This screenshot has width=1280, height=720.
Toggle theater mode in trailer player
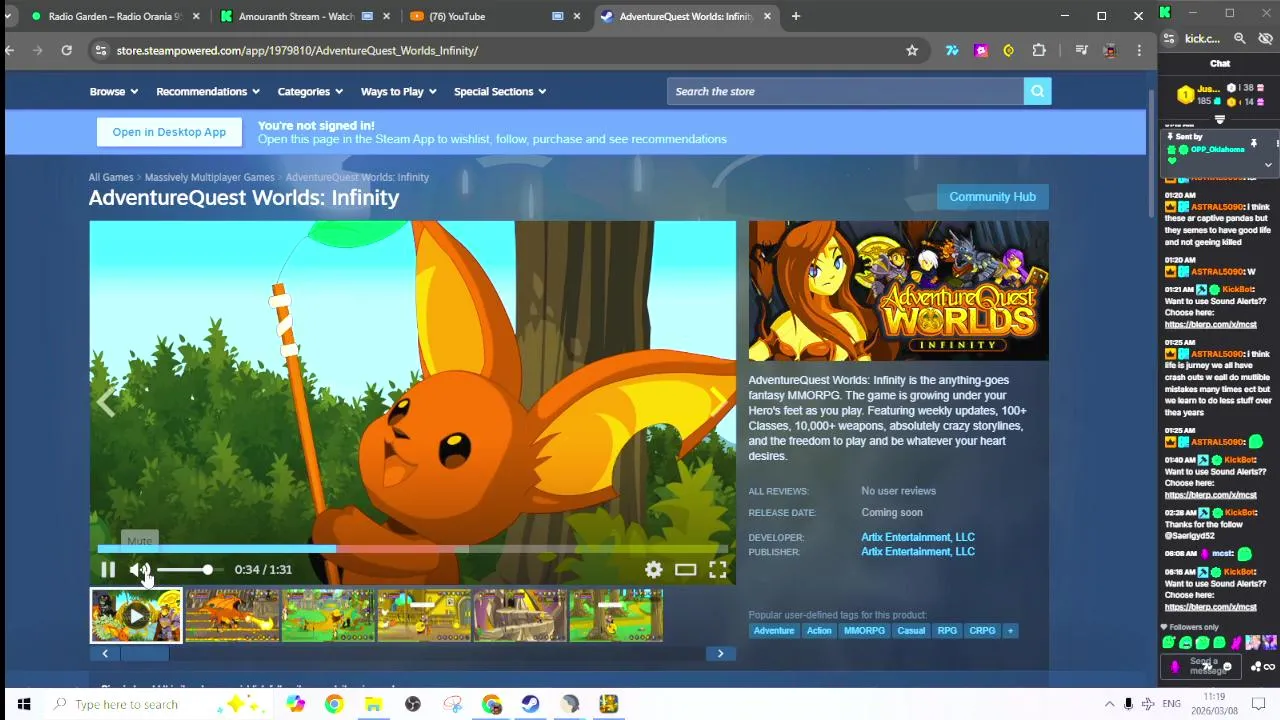(x=685, y=570)
